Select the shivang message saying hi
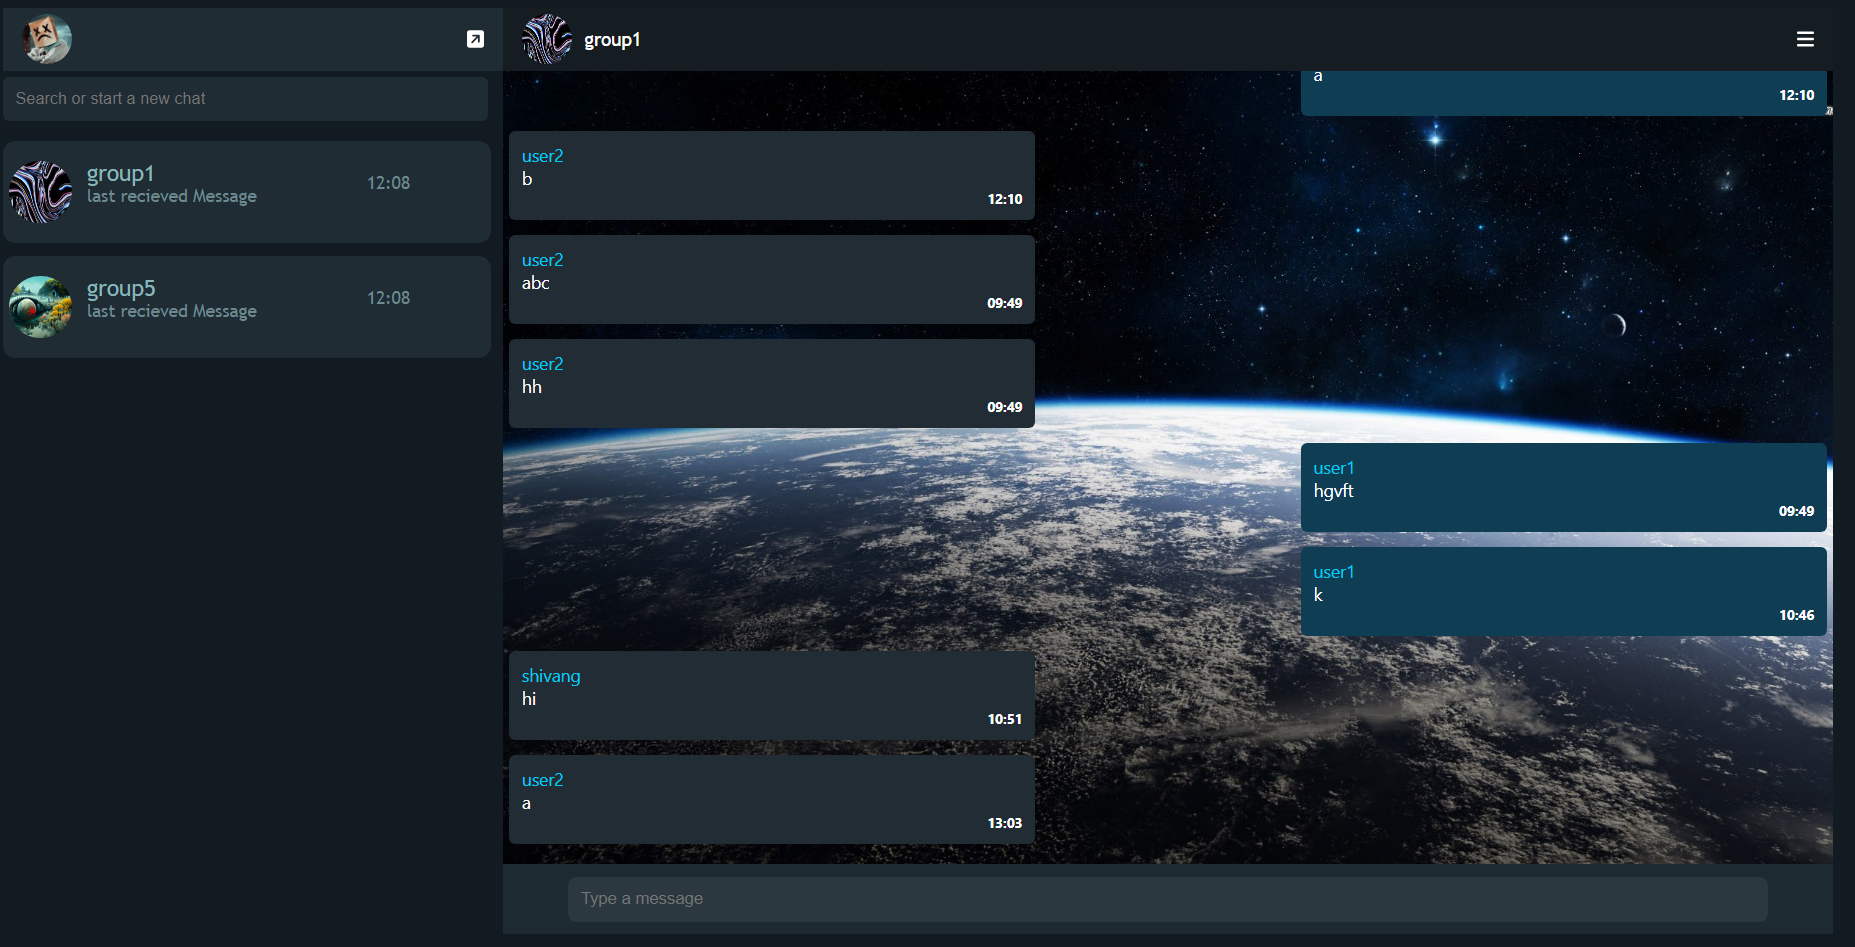Viewport: 1855px width, 947px height. [x=772, y=695]
